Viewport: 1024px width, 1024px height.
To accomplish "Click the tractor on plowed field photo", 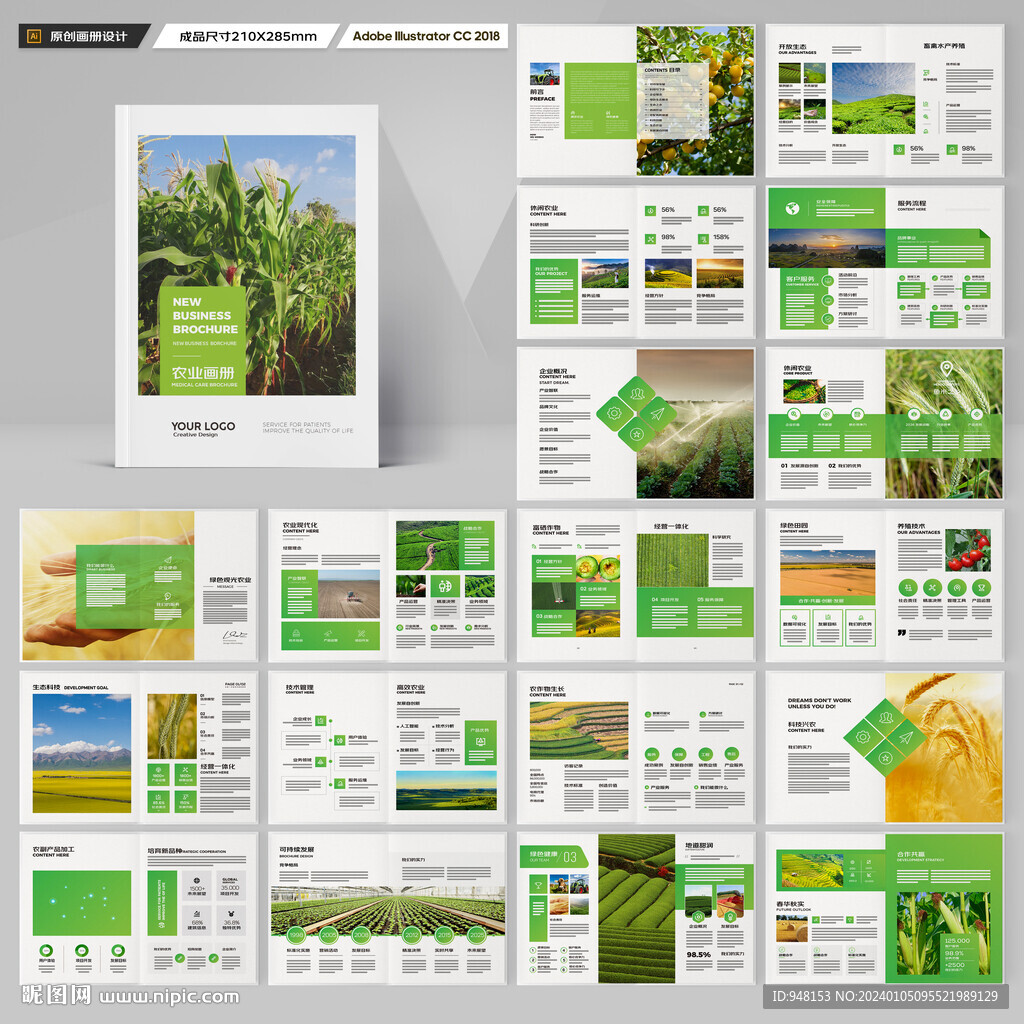I will pos(349,594).
